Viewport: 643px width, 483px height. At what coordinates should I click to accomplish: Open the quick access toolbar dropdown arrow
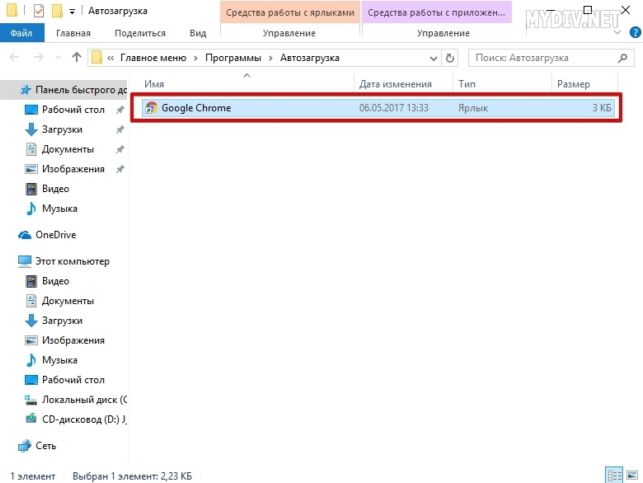pos(72,11)
